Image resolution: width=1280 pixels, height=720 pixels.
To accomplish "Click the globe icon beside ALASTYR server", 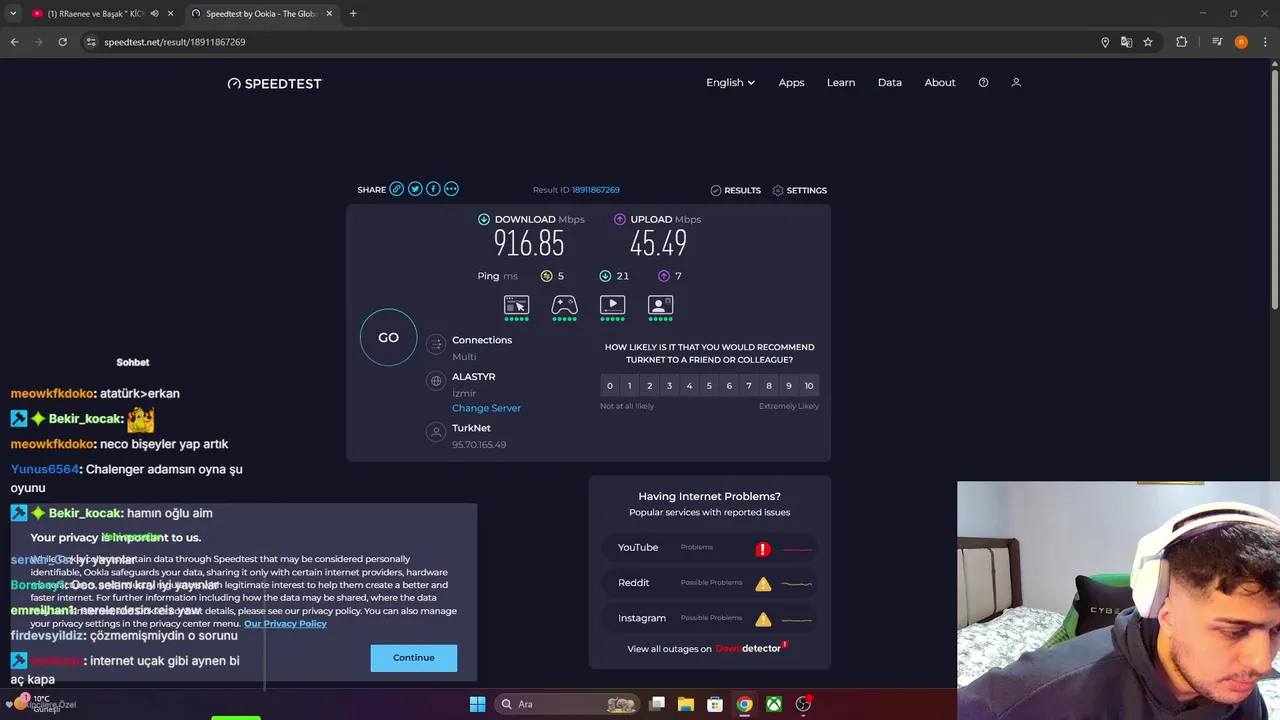I will [x=435, y=380].
